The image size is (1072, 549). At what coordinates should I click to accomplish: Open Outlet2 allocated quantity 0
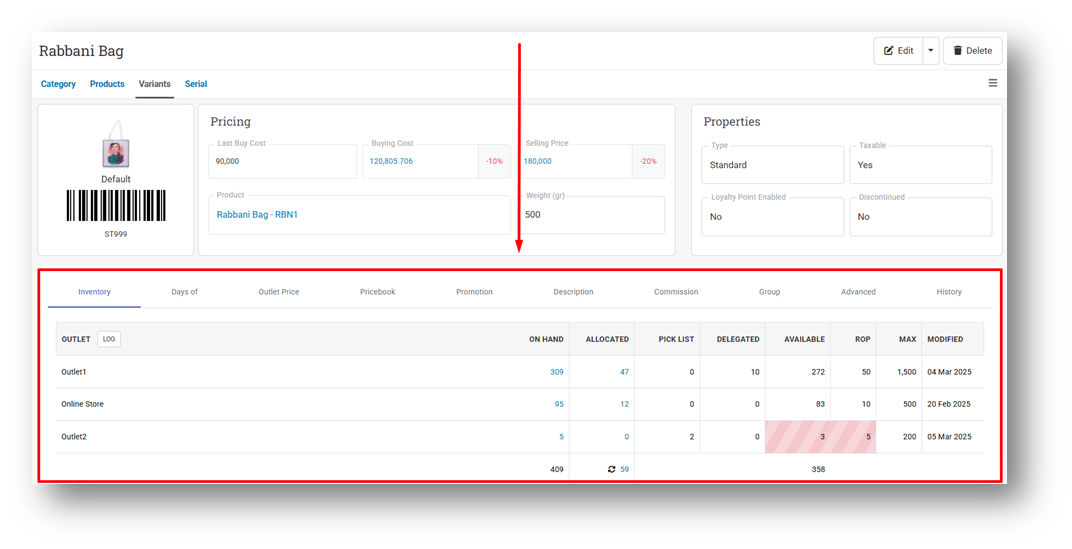point(626,437)
